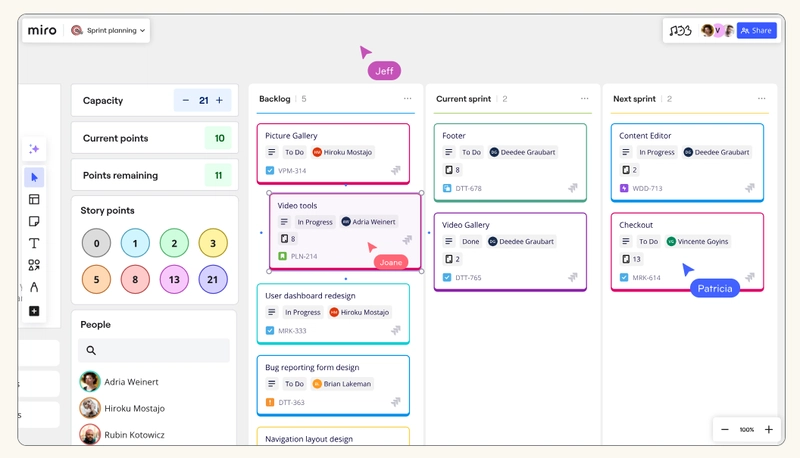Click the People search field
The height and width of the screenshot is (458, 800).
(153, 350)
